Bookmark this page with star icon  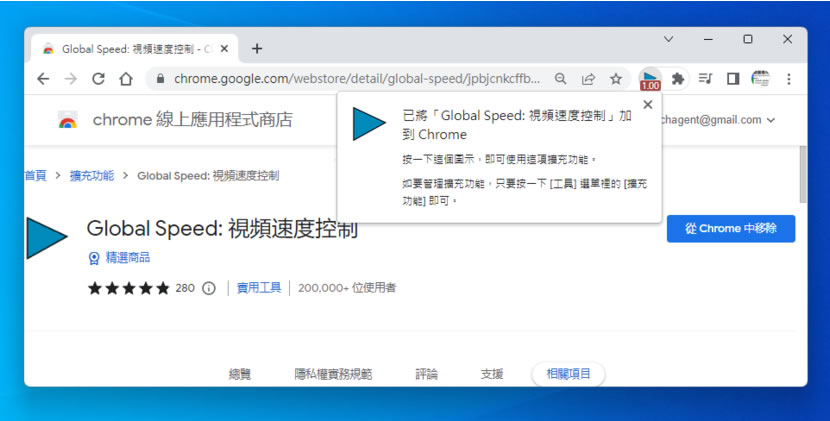point(616,79)
